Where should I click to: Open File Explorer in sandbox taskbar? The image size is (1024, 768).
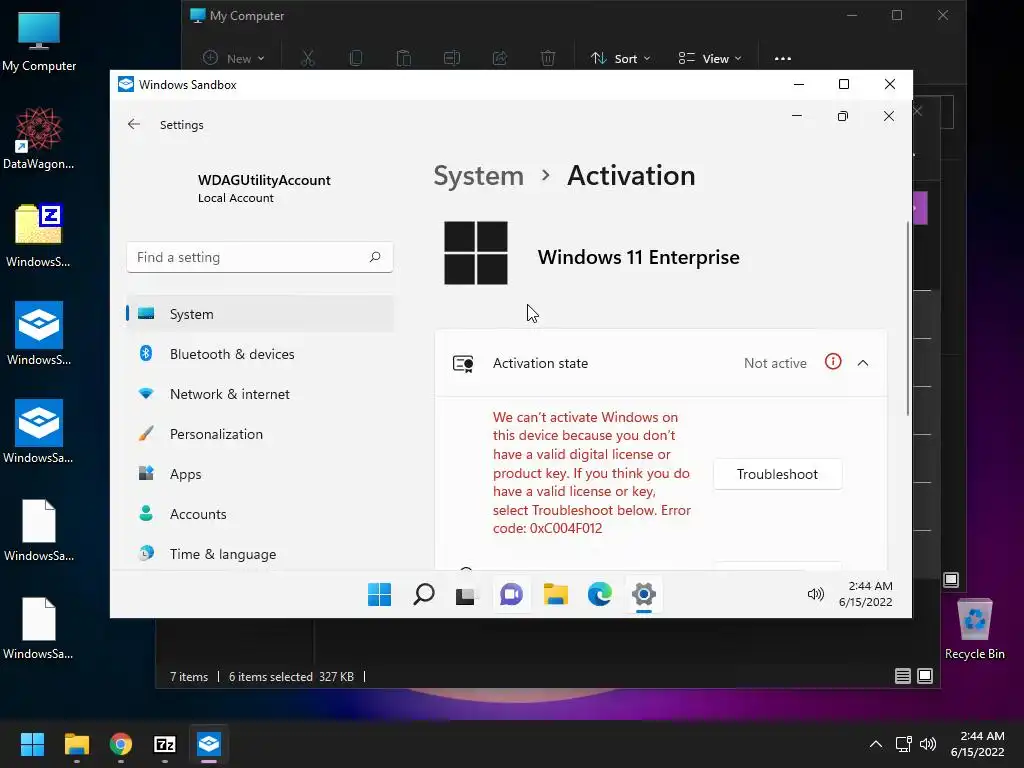tap(556, 594)
